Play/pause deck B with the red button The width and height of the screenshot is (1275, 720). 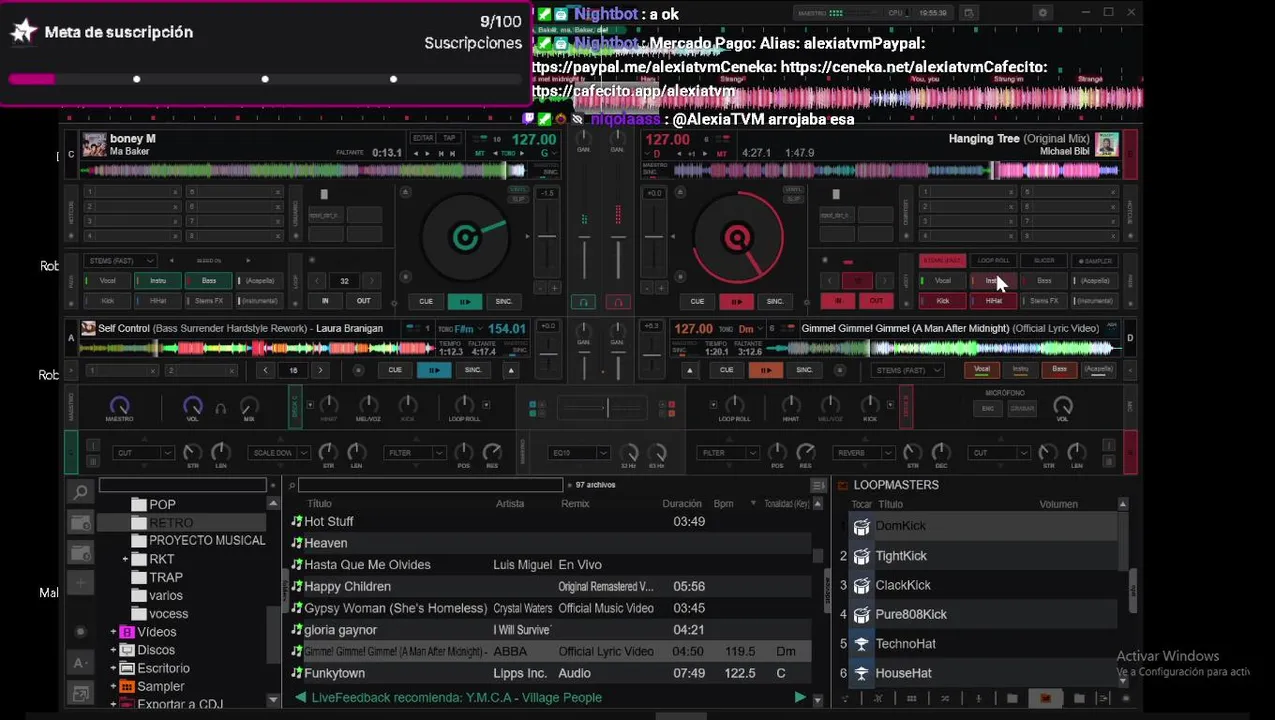[737, 301]
